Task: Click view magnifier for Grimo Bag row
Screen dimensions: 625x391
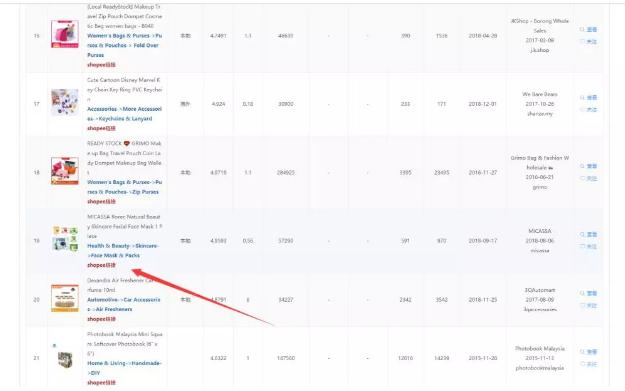Action: [x=588, y=166]
